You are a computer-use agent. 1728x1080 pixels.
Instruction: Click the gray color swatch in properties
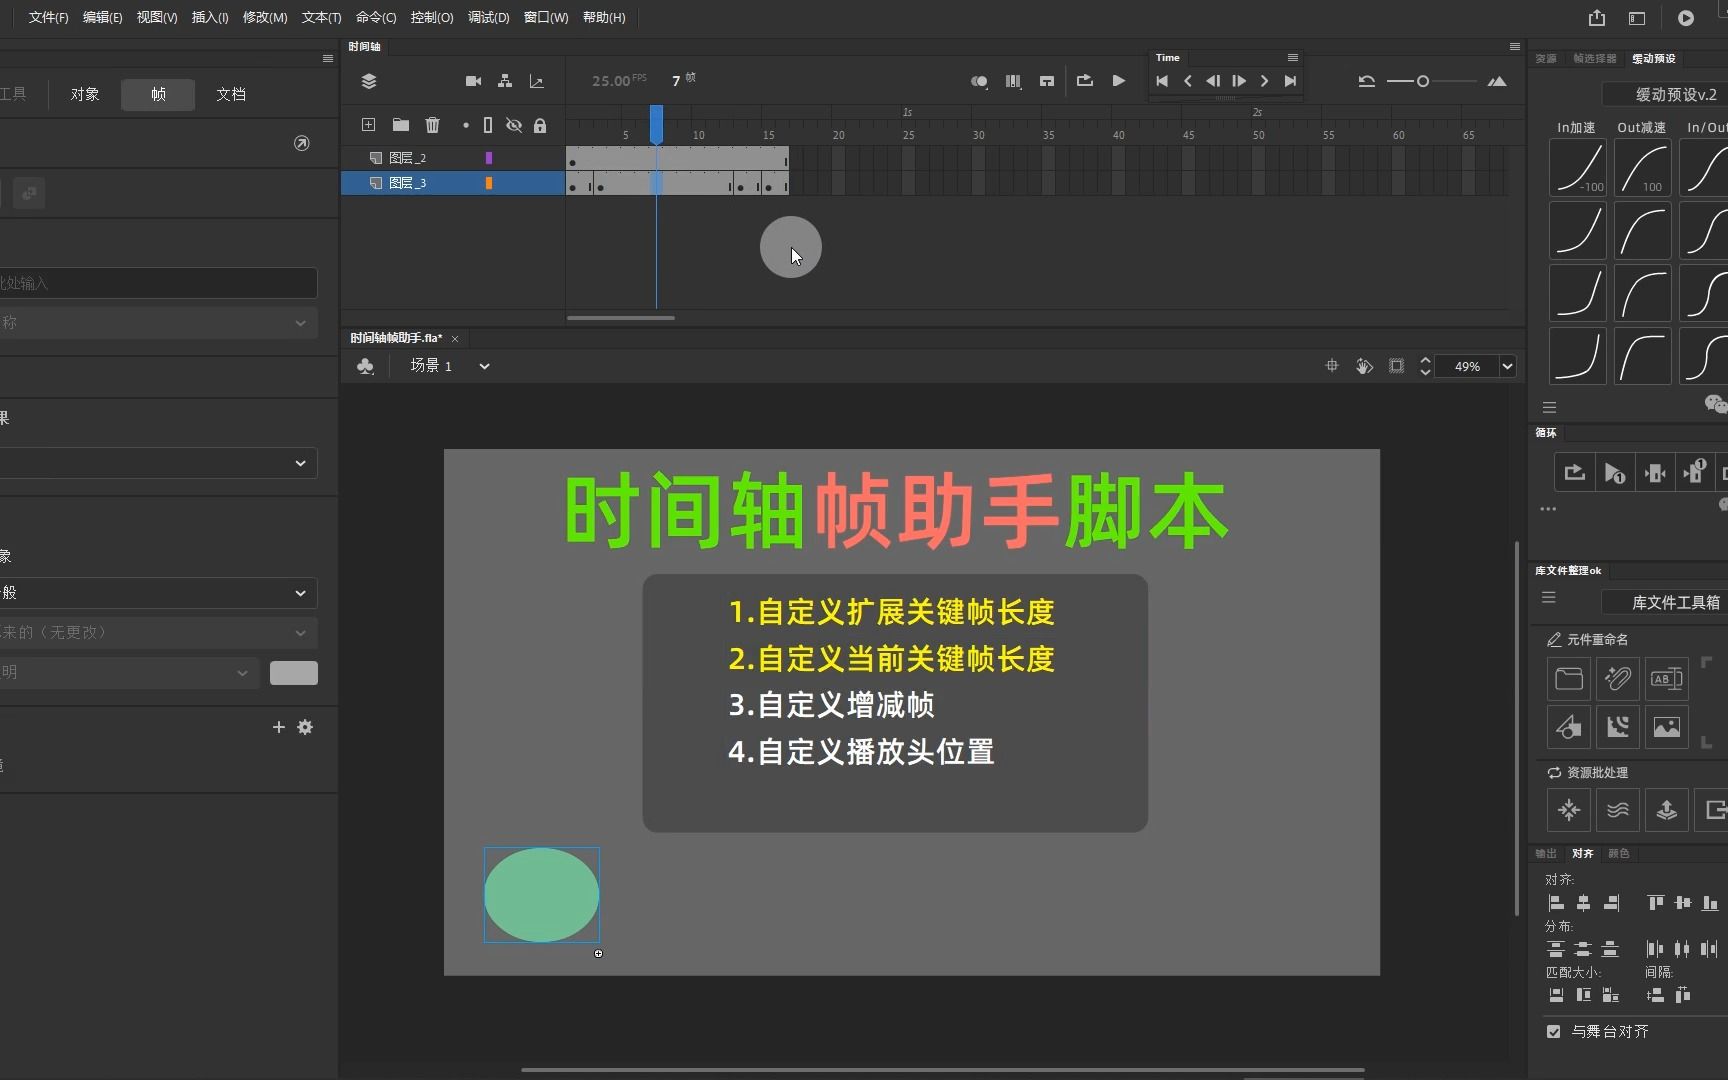(294, 673)
